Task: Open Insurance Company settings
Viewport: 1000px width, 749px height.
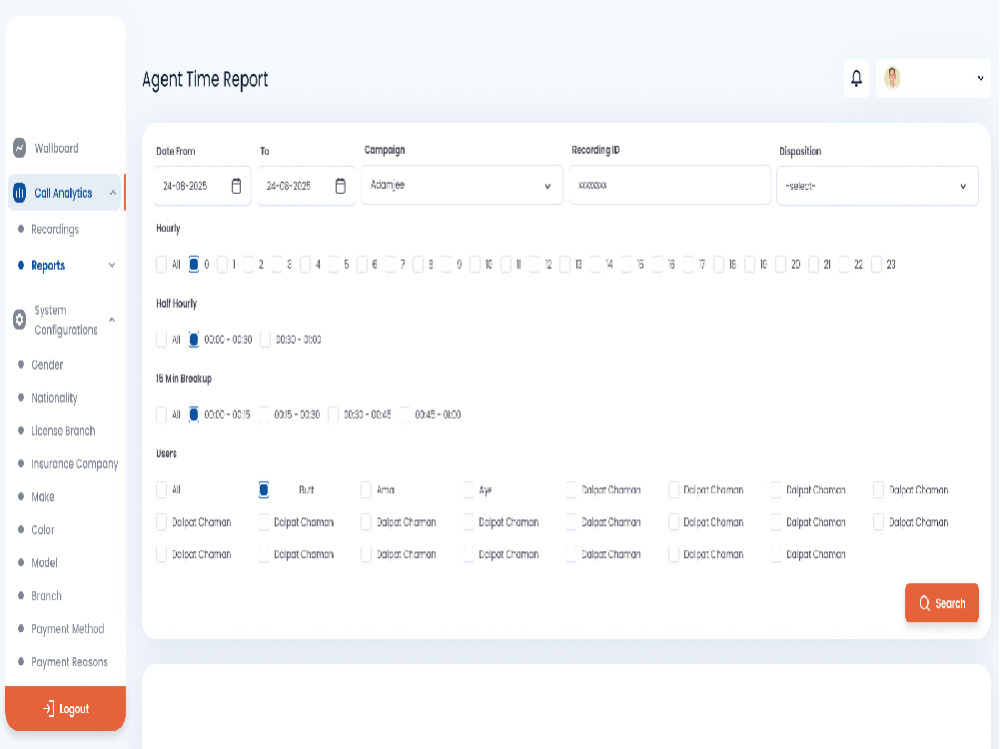Action: (75, 464)
